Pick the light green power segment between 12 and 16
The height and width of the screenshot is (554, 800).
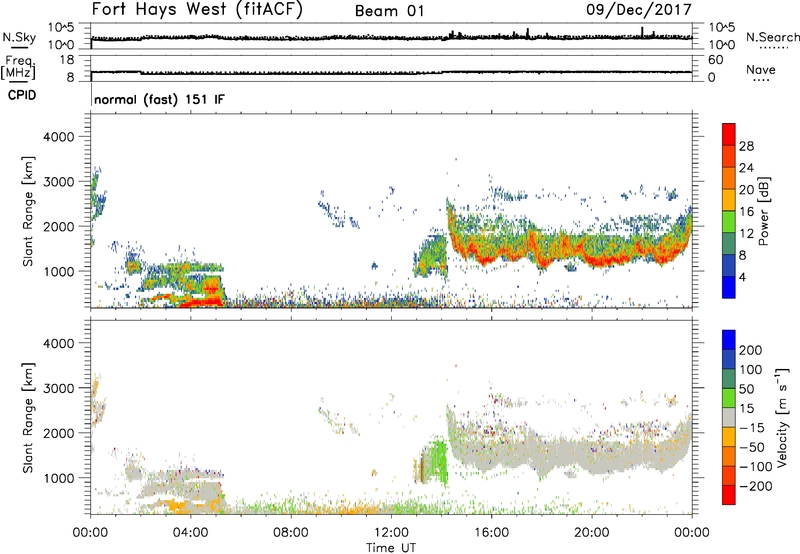(729, 222)
